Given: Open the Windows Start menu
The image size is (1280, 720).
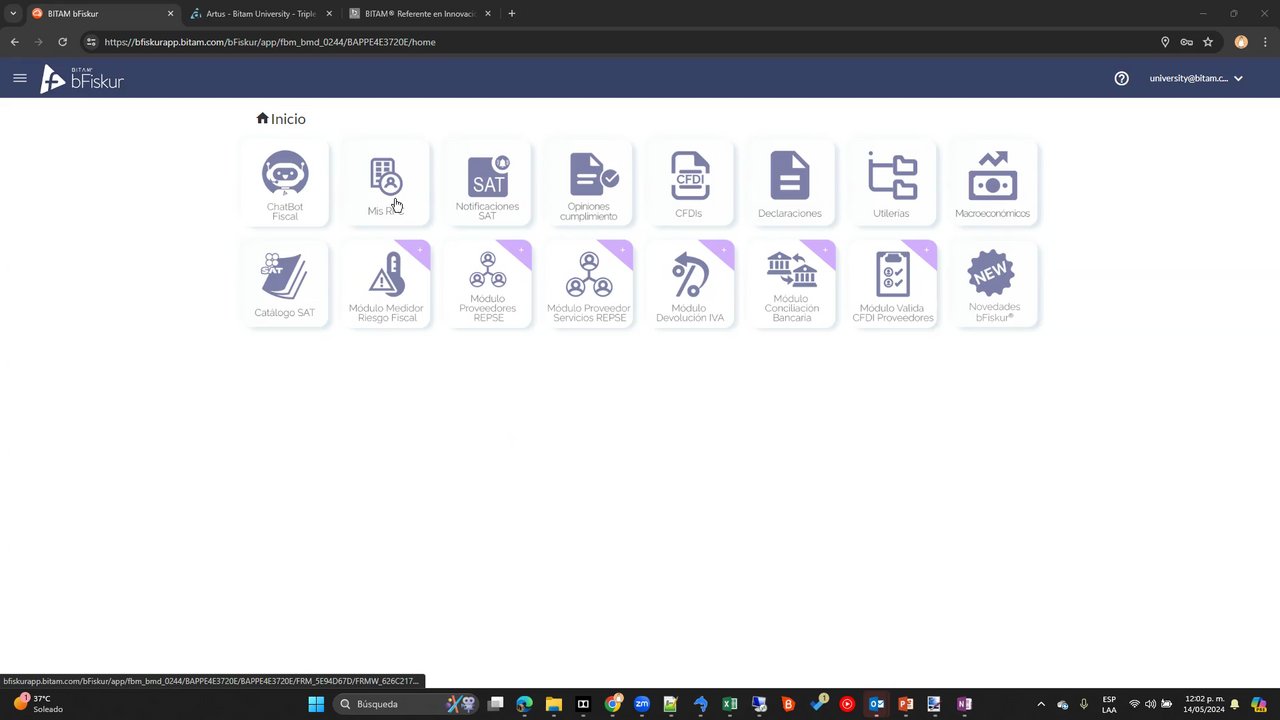Looking at the screenshot, I should (316, 704).
